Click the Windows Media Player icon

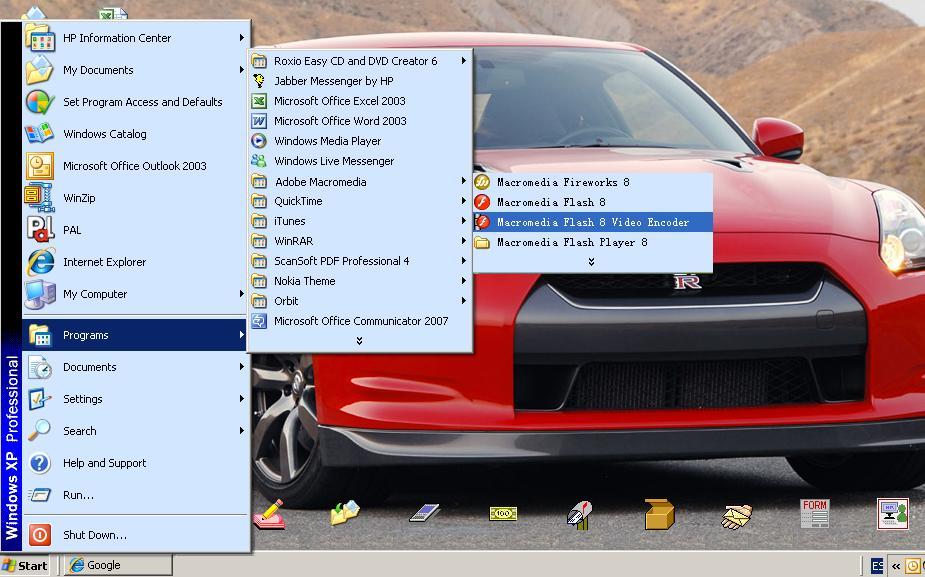pos(259,141)
